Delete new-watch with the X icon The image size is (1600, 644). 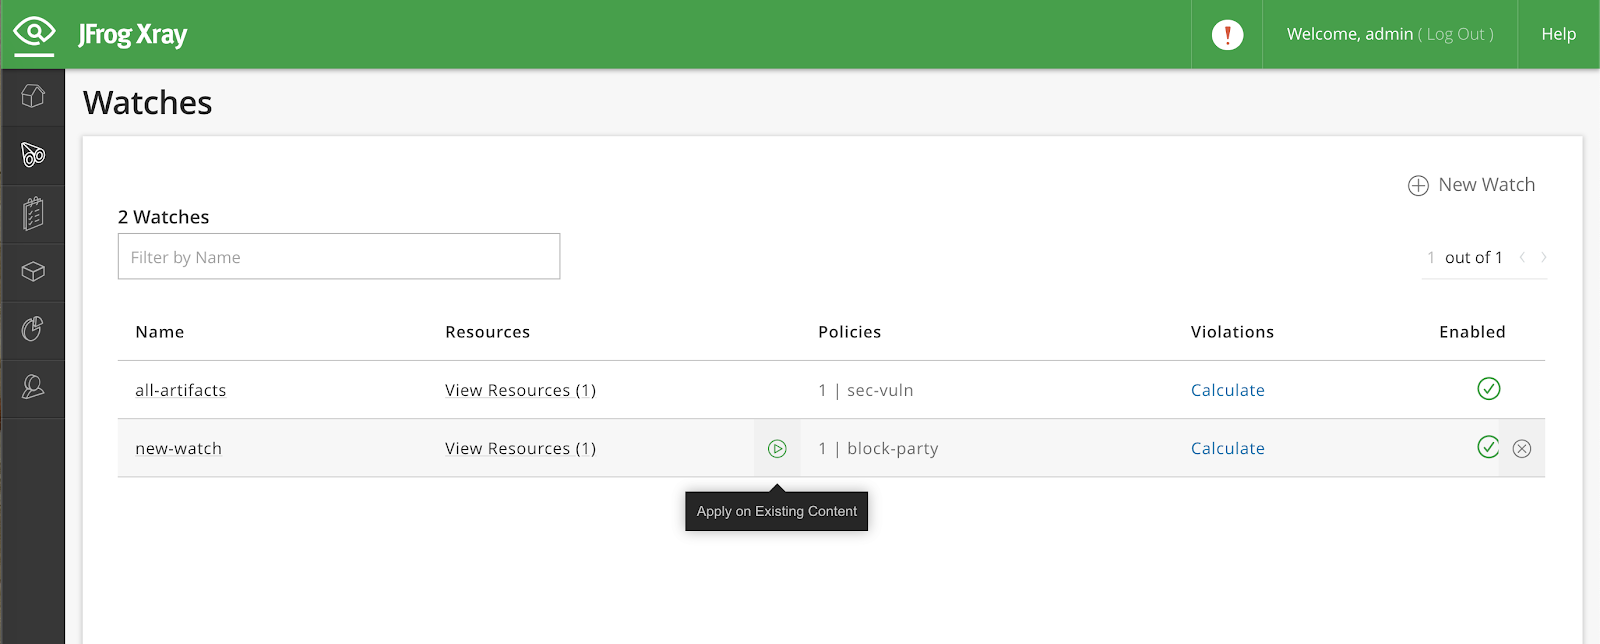pos(1522,449)
